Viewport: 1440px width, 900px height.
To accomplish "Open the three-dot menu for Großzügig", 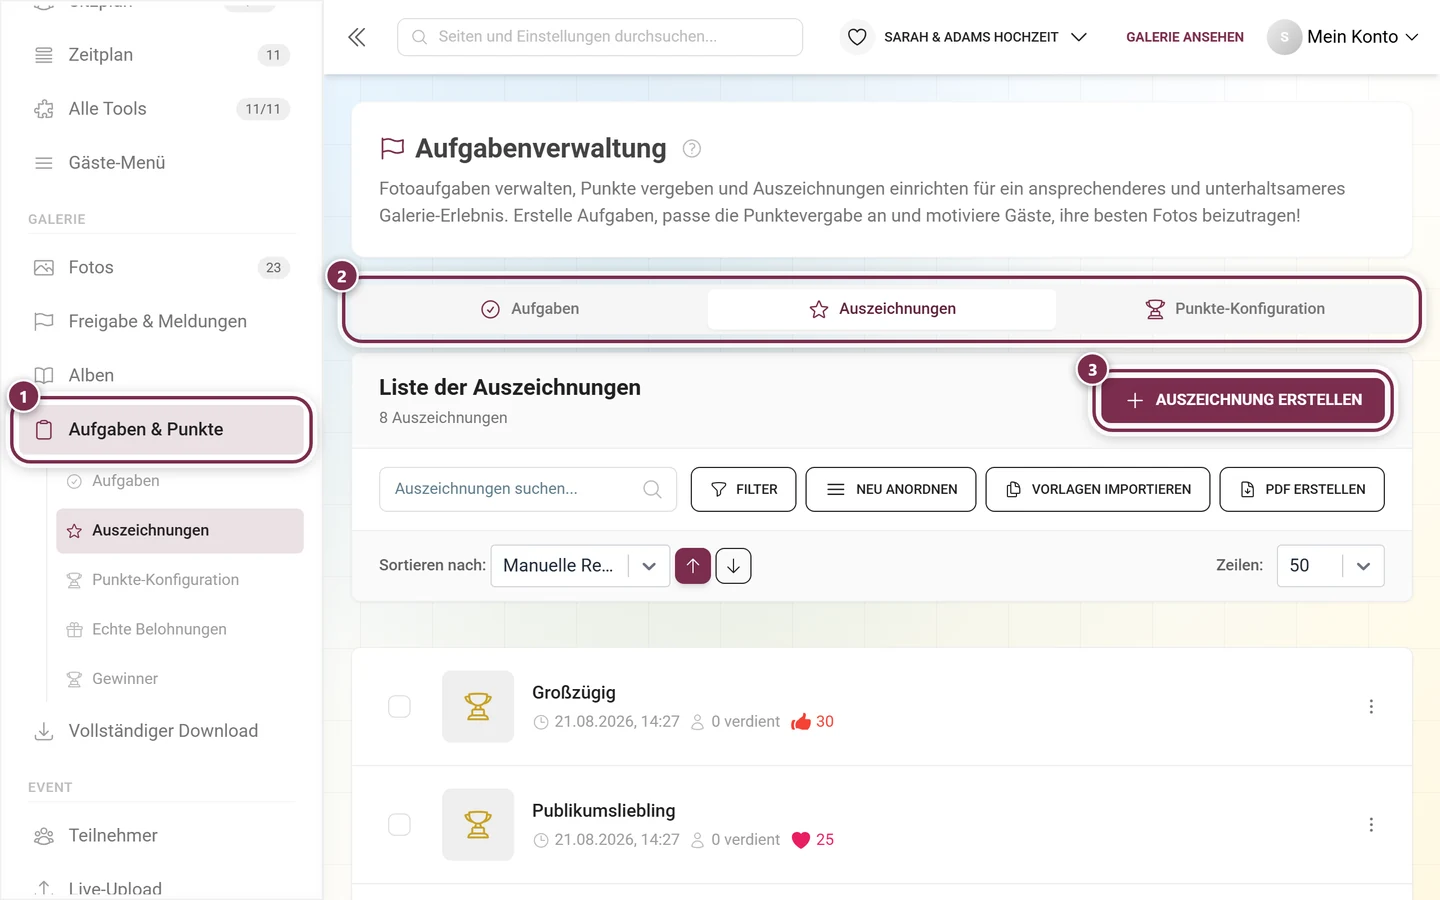I will point(1371,707).
